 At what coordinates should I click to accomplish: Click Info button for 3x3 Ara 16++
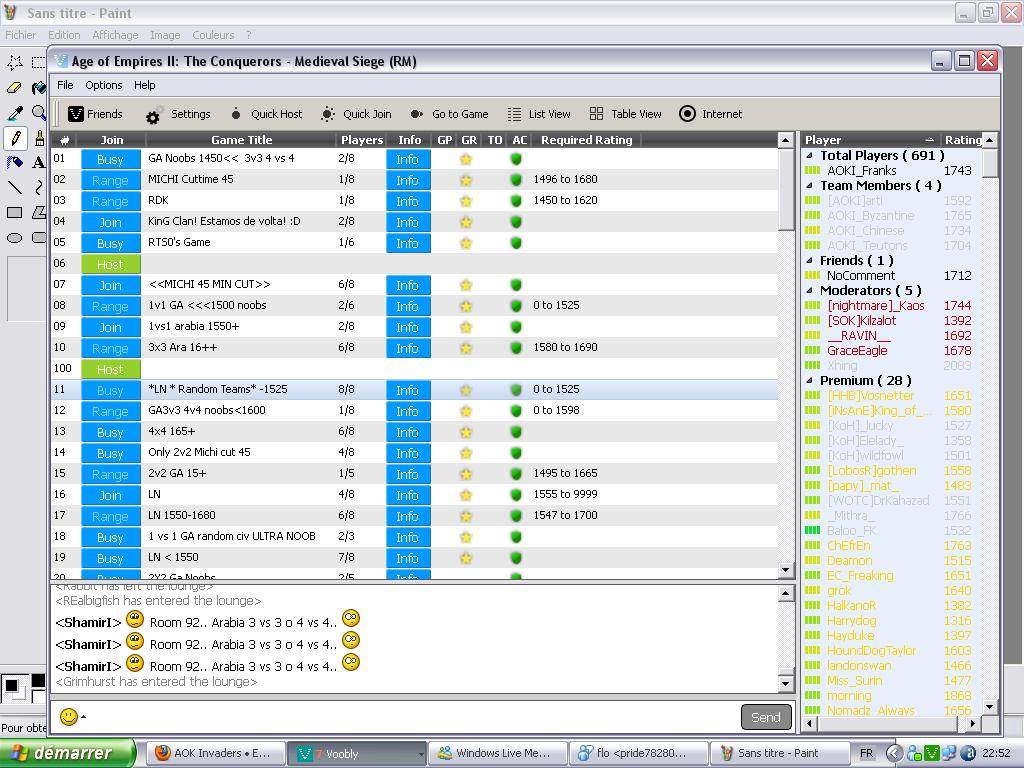pos(408,348)
